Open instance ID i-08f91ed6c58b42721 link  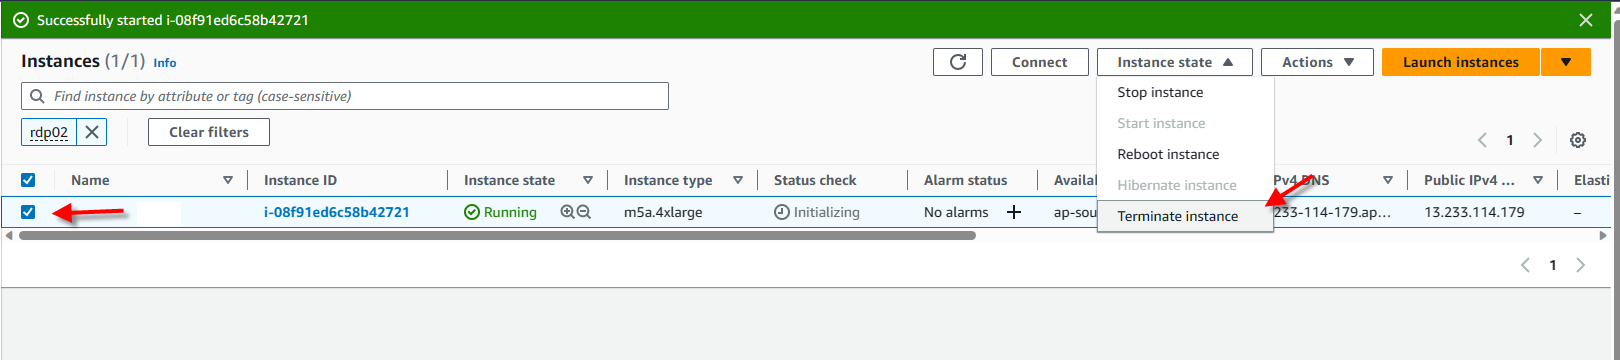(x=337, y=212)
